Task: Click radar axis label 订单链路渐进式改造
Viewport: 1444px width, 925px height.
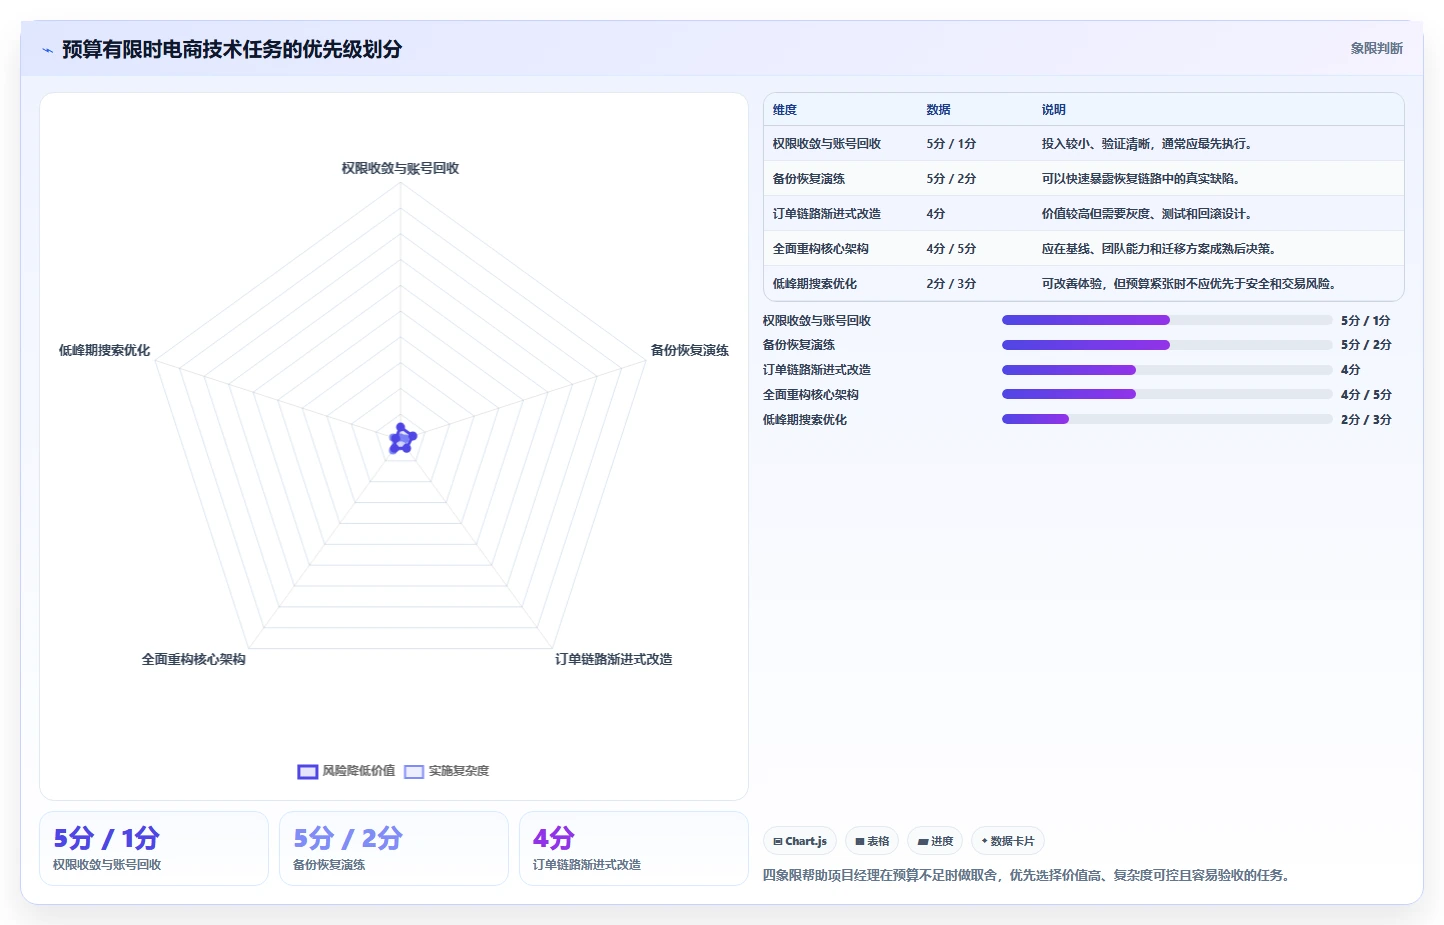Action: (614, 659)
